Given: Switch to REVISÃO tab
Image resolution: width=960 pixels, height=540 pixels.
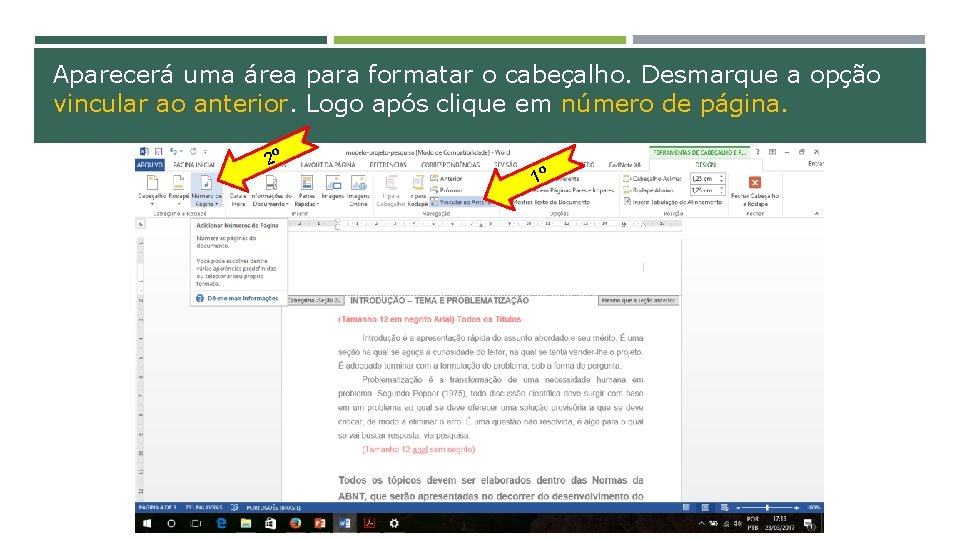Looking at the screenshot, I should pyautogui.click(x=506, y=165).
